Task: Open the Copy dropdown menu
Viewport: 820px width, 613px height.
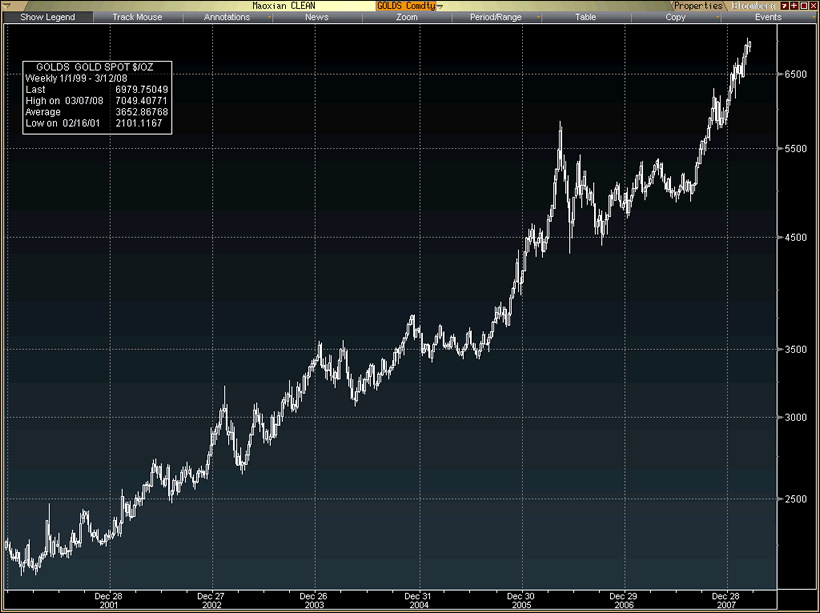Action: point(675,17)
